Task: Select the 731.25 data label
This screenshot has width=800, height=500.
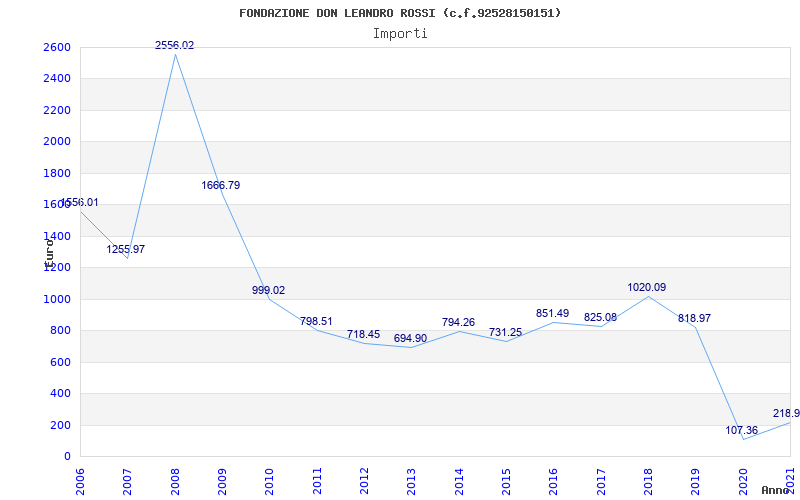Action: click(505, 332)
